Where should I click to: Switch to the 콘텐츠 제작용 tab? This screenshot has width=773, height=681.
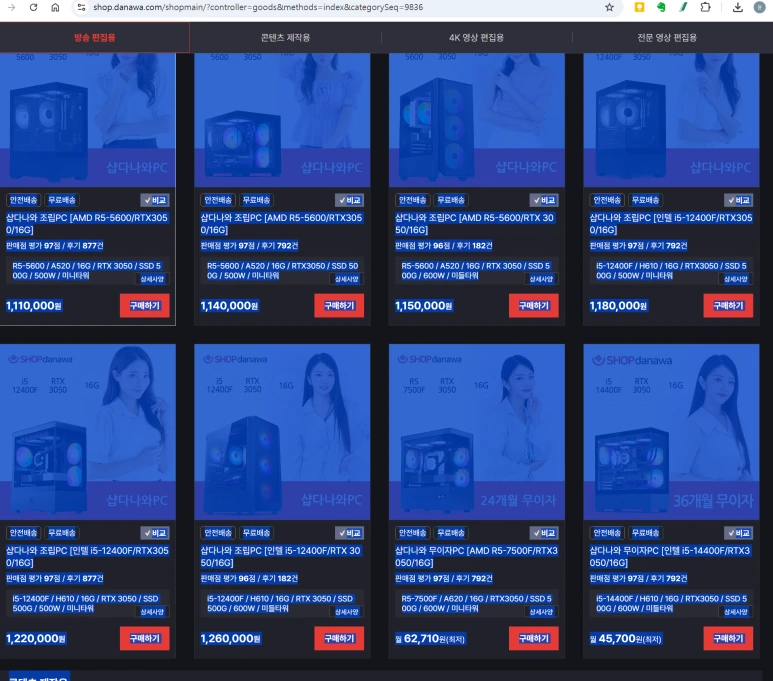tap(285, 37)
